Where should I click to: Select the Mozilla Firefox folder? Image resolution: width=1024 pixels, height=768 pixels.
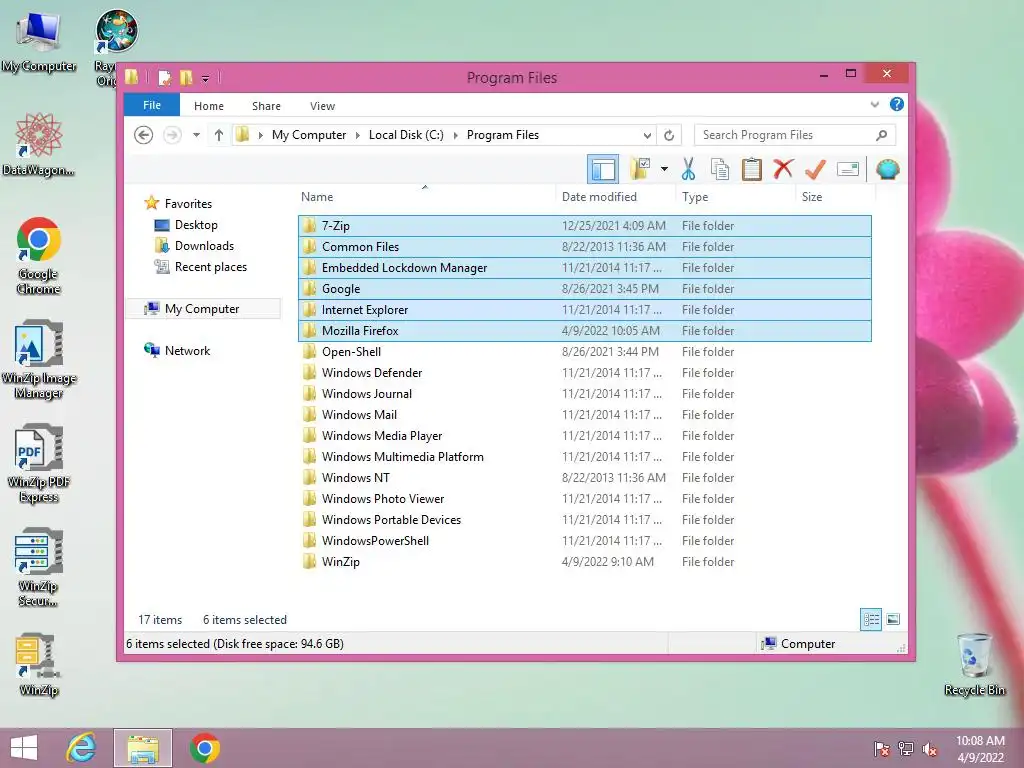pos(584,330)
